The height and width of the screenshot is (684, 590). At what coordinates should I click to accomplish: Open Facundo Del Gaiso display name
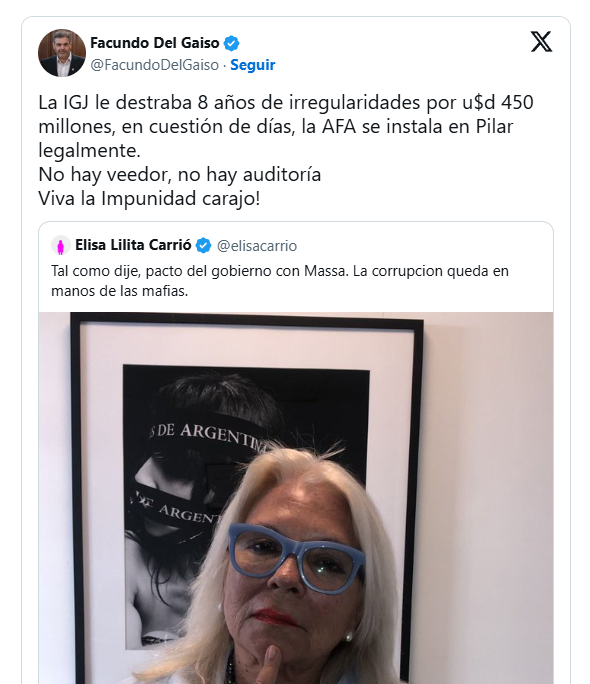pyautogui.click(x=155, y=43)
